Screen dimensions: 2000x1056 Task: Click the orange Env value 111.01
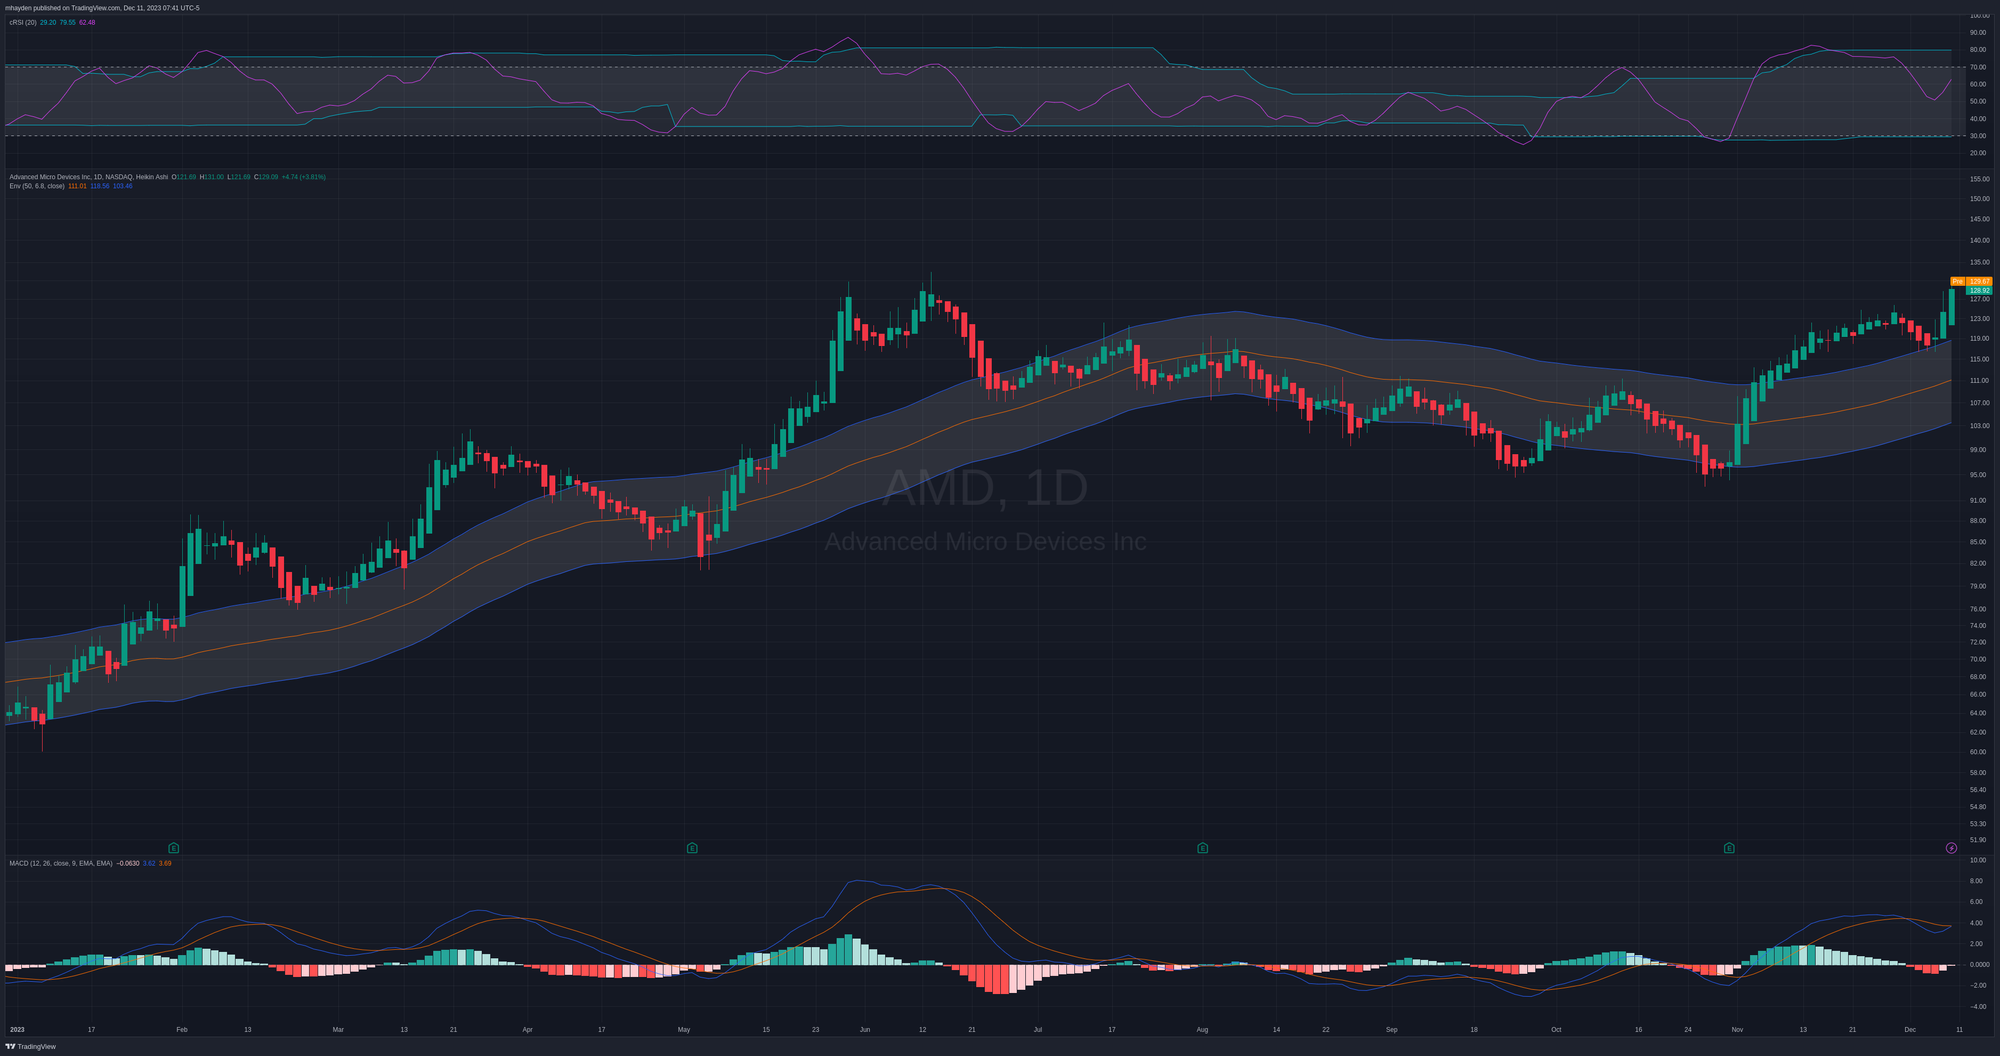tap(77, 186)
